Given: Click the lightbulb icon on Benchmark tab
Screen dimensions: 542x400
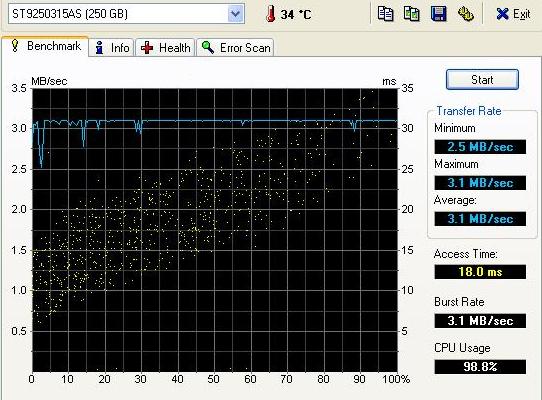Looking at the screenshot, I should click(15, 46).
